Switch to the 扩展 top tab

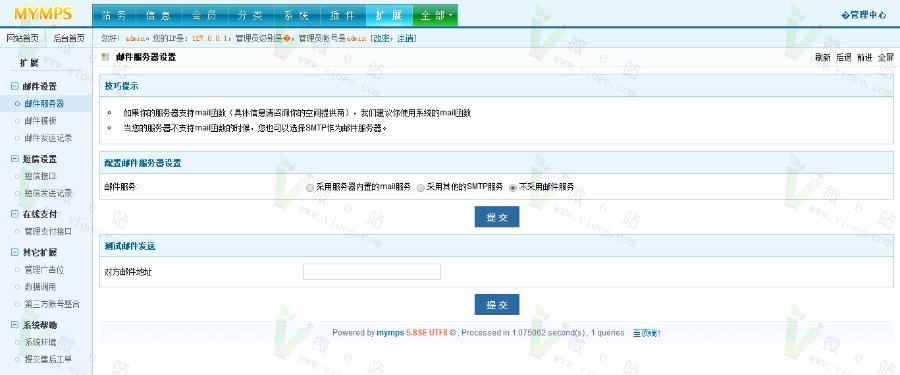pyautogui.click(x=389, y=16)
